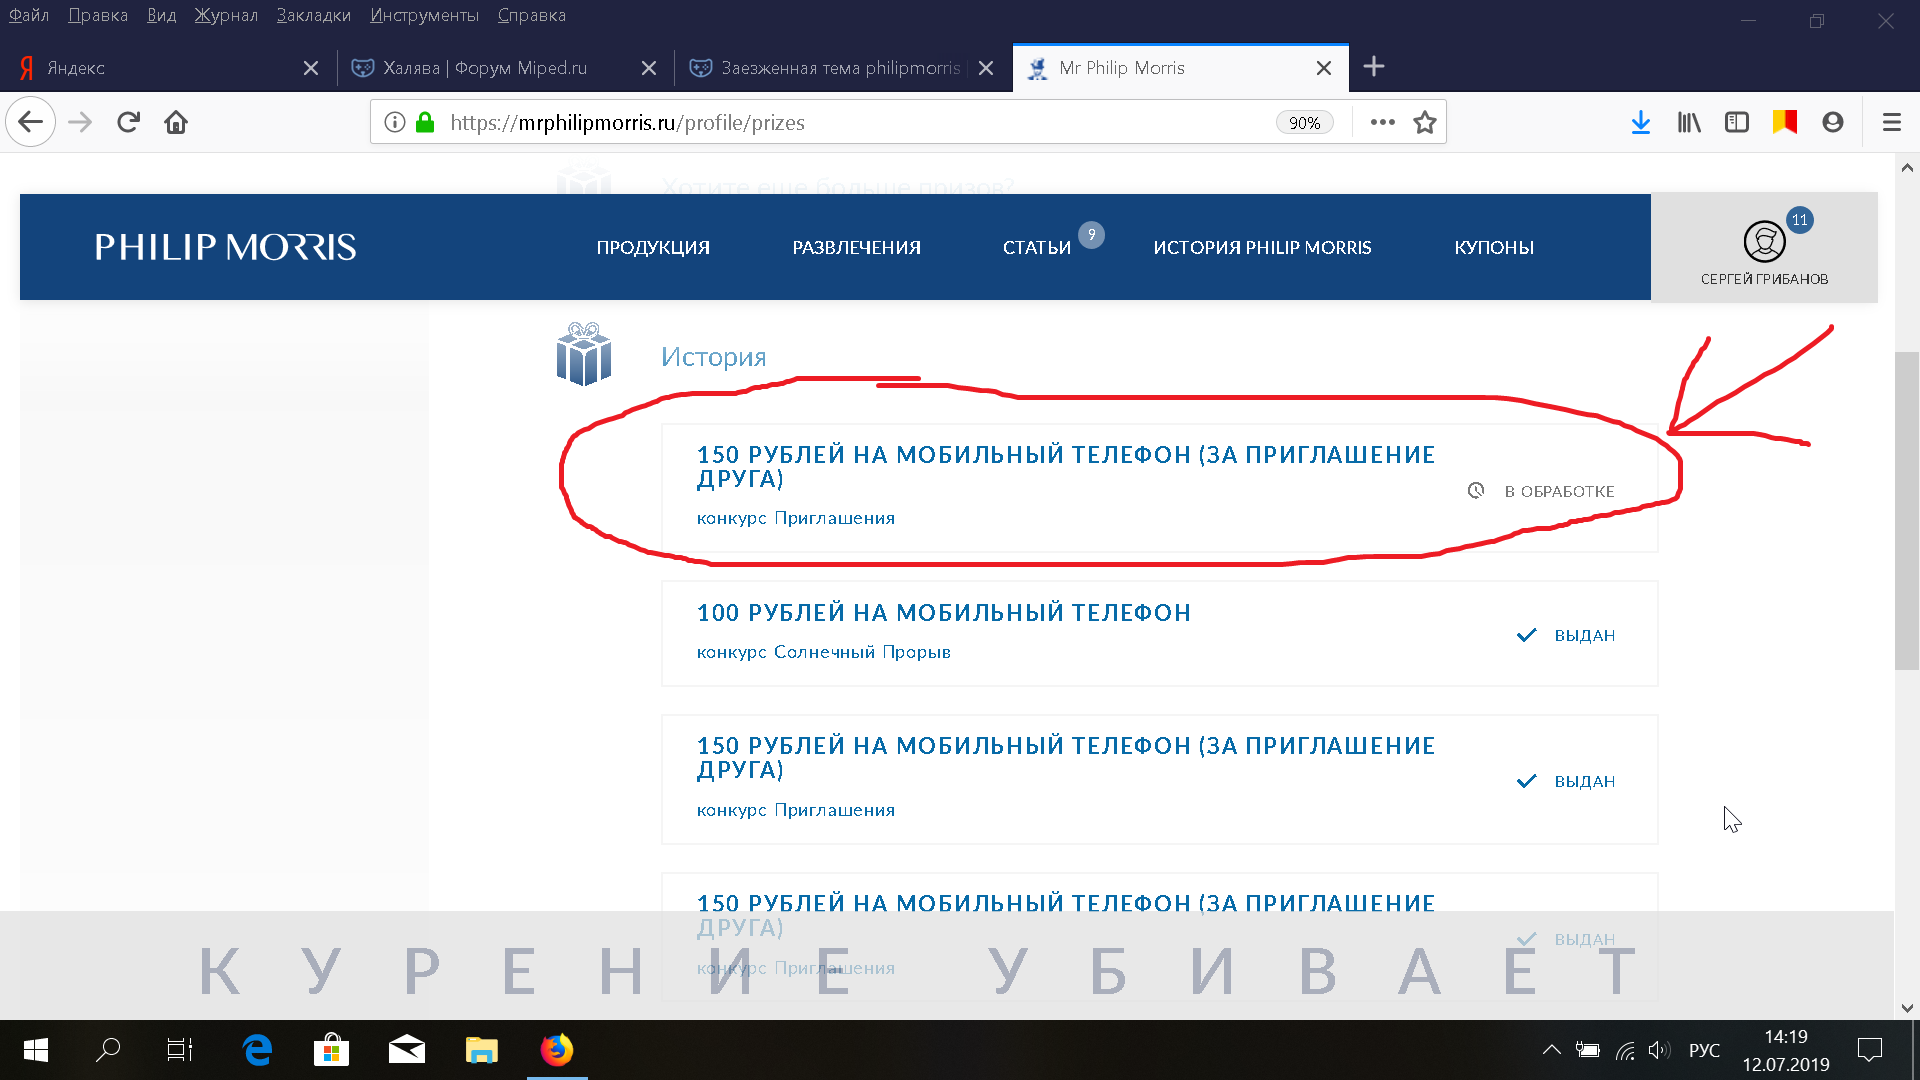Open the Файл menu

point(29,15)
